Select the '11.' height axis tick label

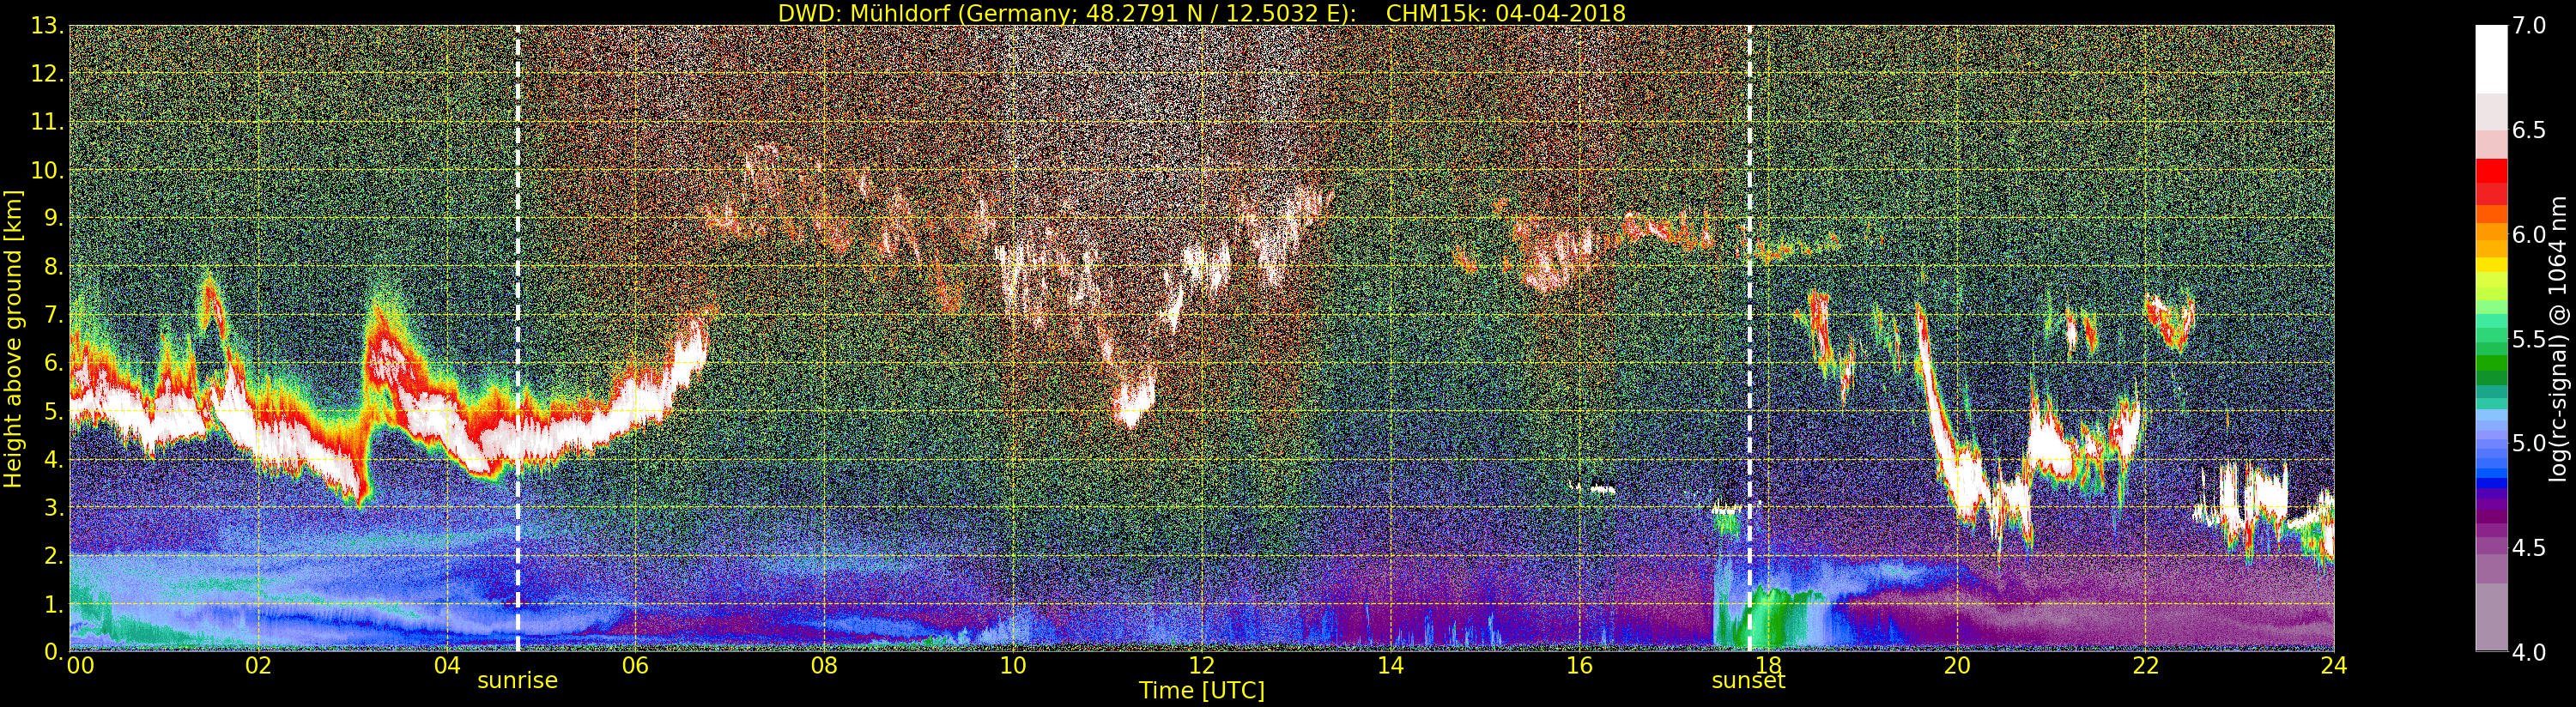48,122
